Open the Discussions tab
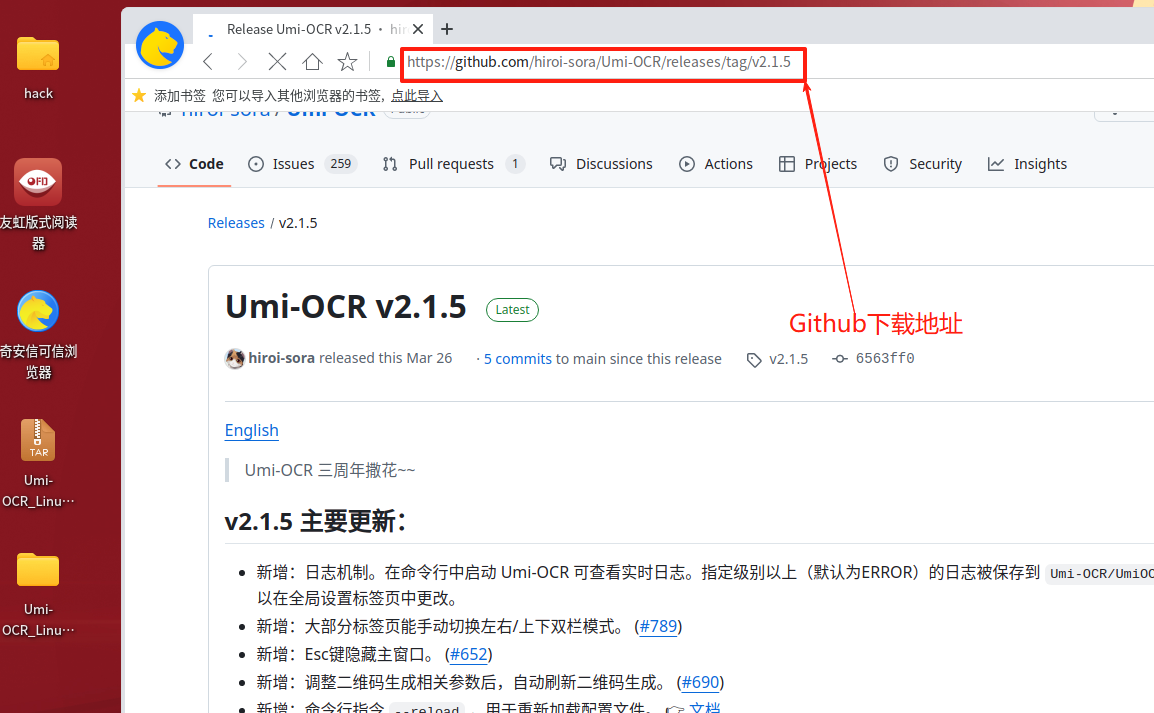 601,164
